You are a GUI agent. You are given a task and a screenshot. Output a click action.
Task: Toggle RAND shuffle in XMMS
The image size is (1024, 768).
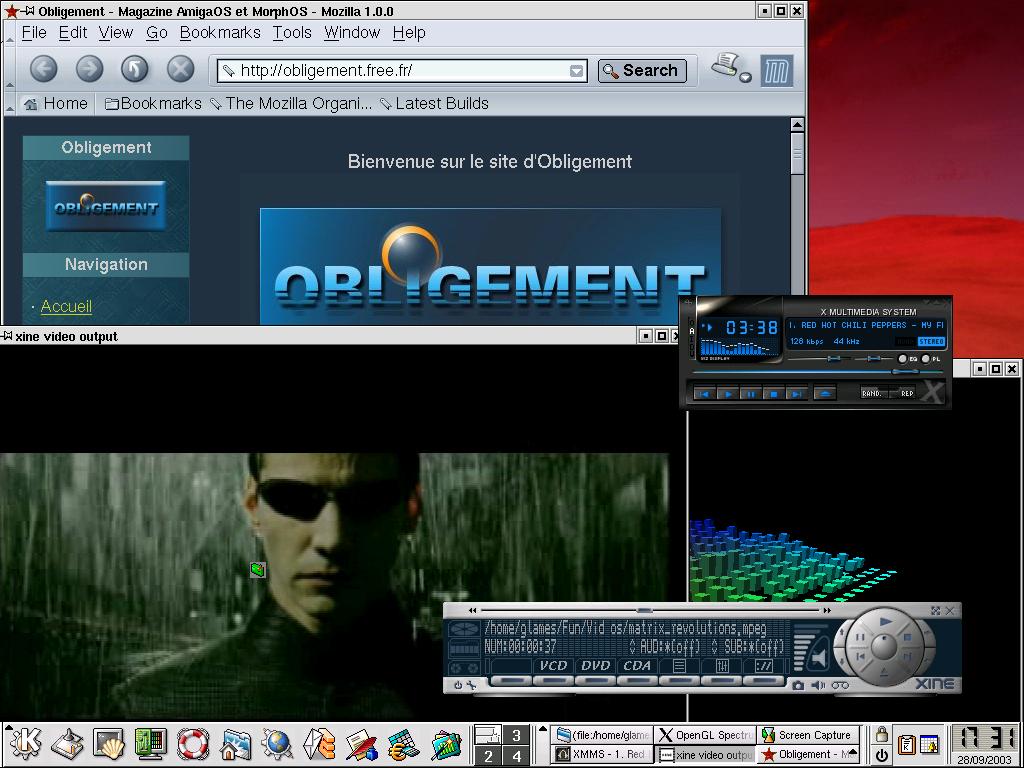[x=873, y=393]
